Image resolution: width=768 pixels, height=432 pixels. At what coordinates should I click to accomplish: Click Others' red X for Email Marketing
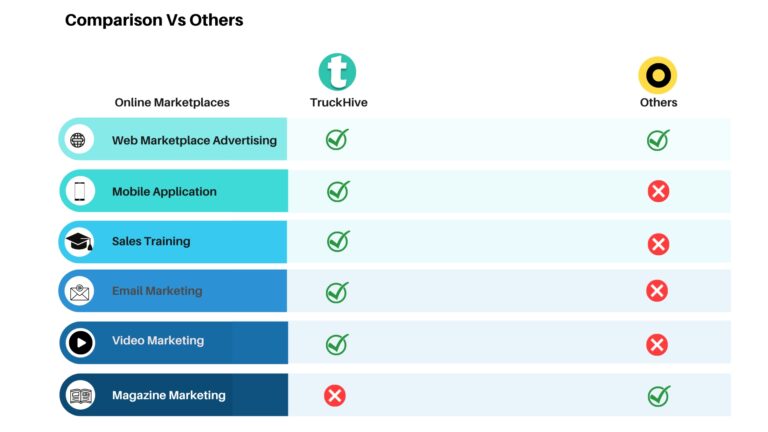[x=657, y=291]
